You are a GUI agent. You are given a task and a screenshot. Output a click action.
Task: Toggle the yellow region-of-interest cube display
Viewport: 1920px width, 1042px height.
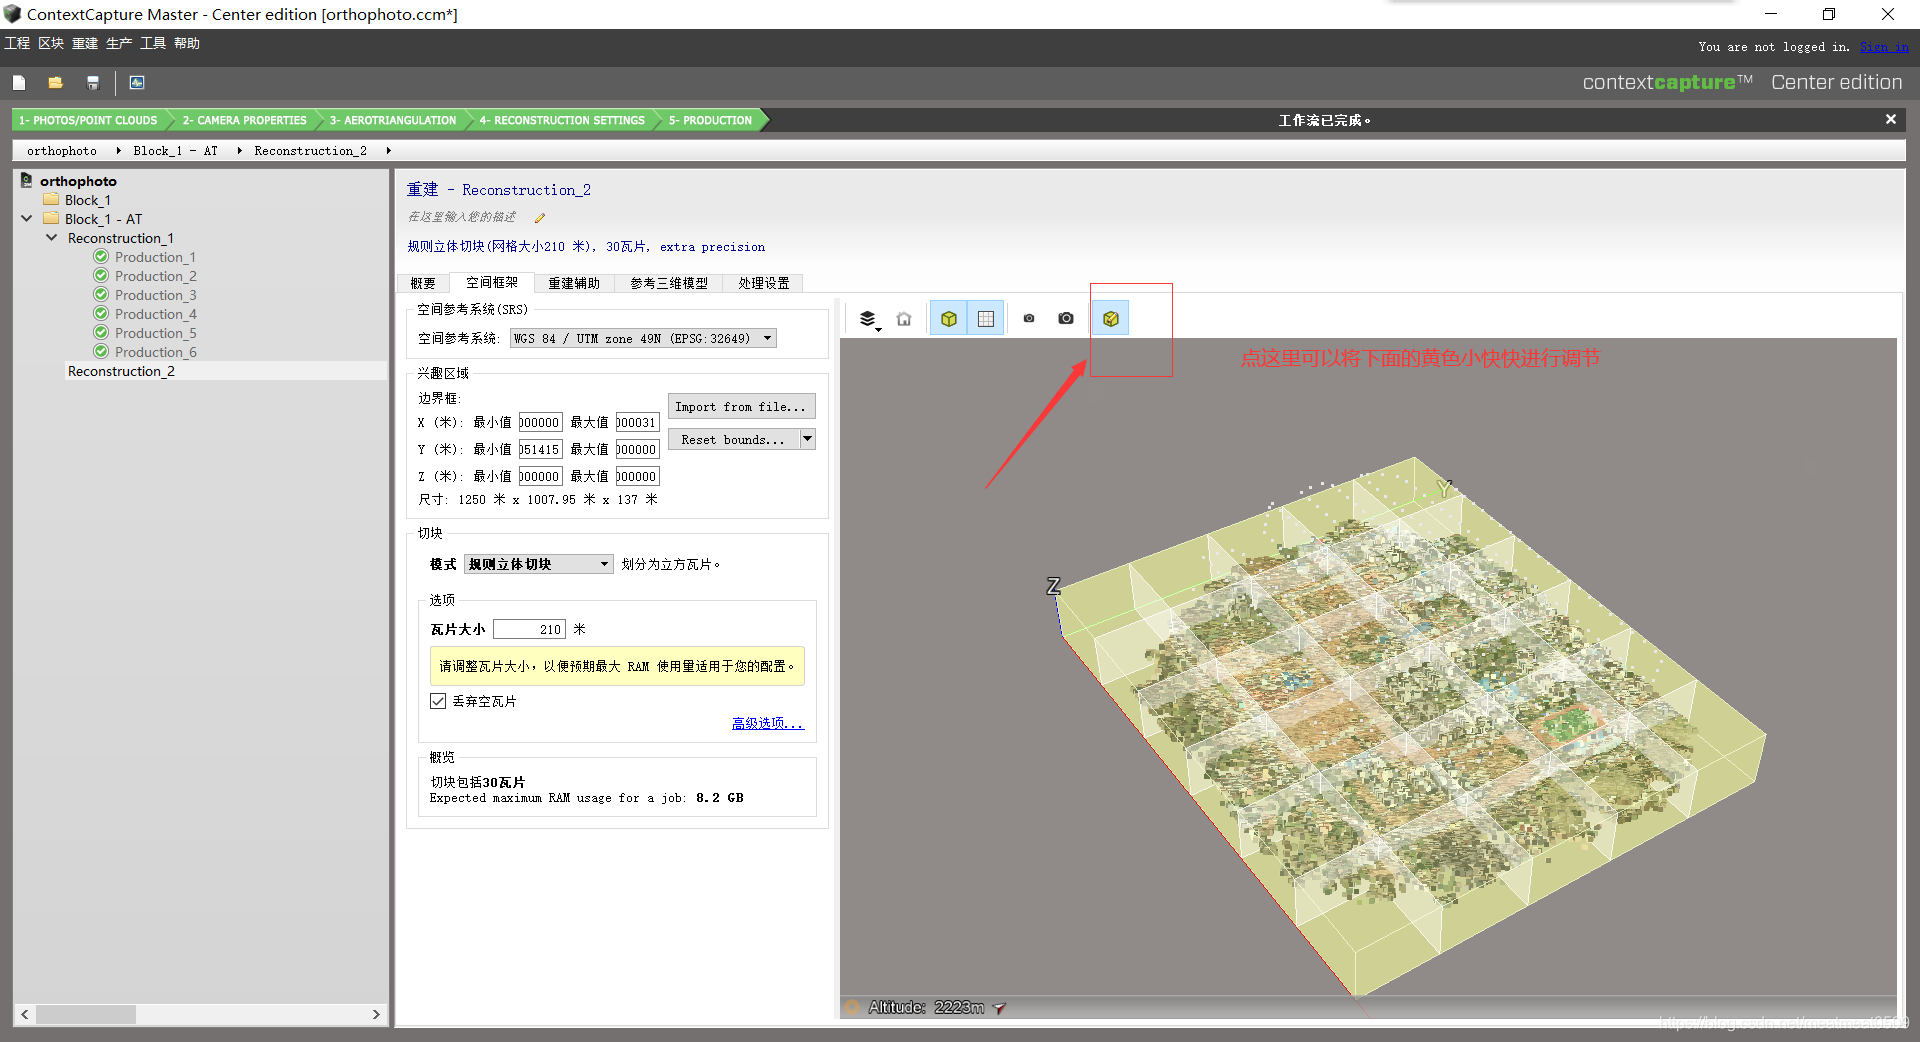tap(949, 319)
